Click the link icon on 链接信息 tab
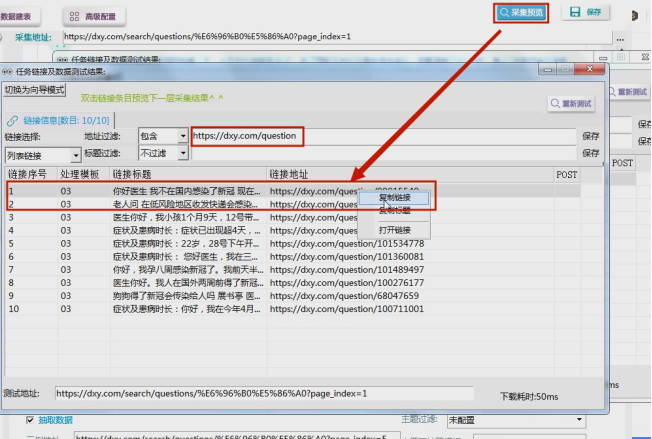Screen dimensions: 652x439 point(12,121)
